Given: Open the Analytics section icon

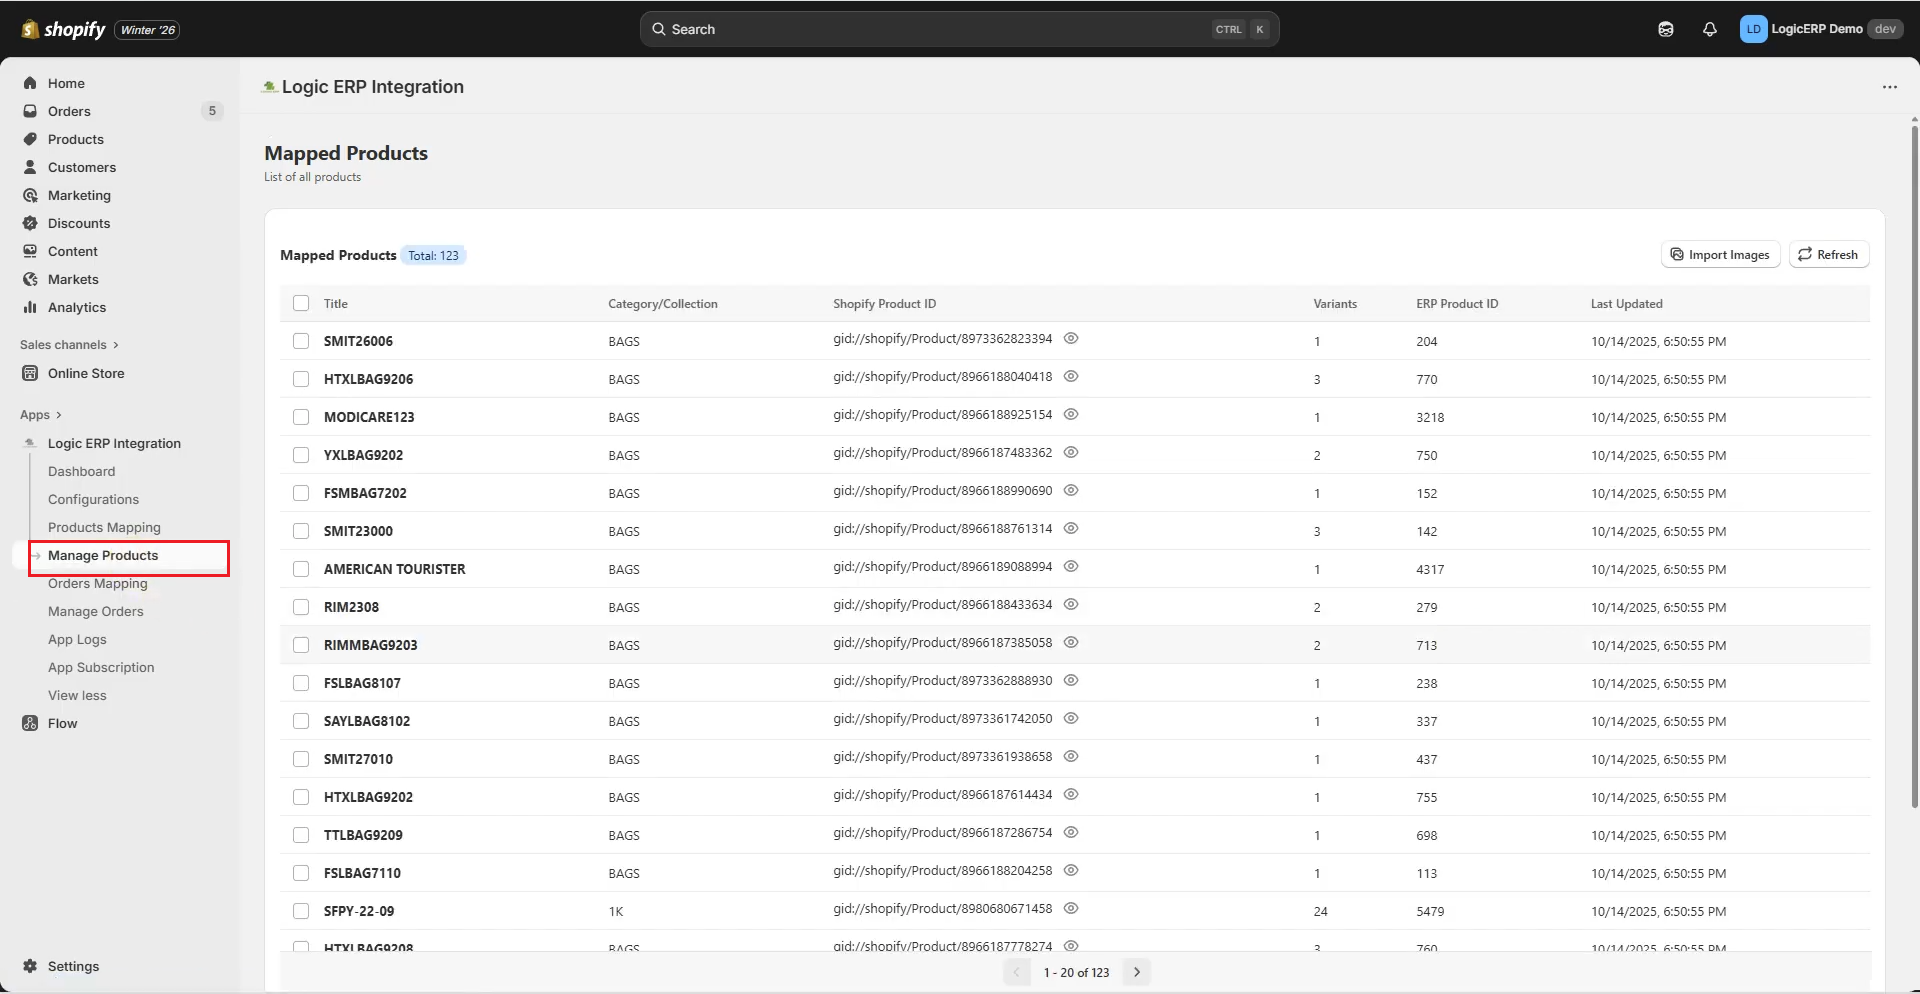Looking at the screenshot, I should [30, 307].
